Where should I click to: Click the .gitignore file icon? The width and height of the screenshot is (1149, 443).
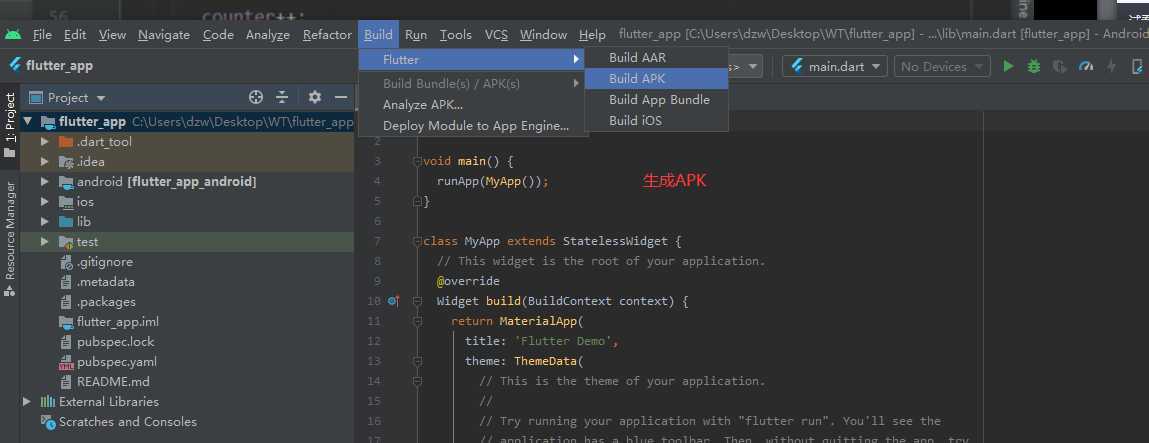coord(66,262)
